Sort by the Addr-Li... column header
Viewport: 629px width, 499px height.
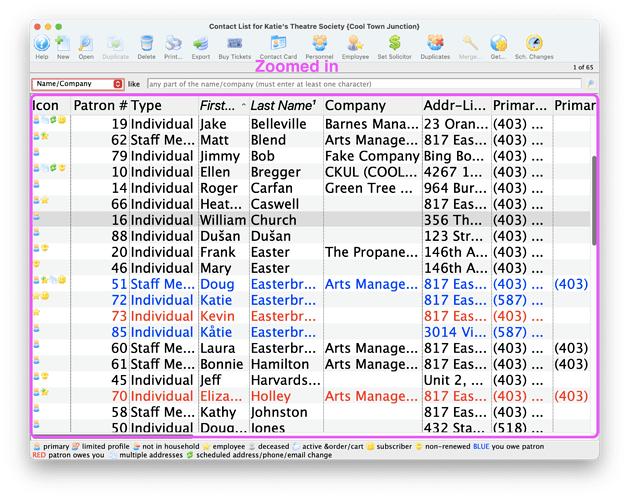pyautogui.click(x=457, y=105)
